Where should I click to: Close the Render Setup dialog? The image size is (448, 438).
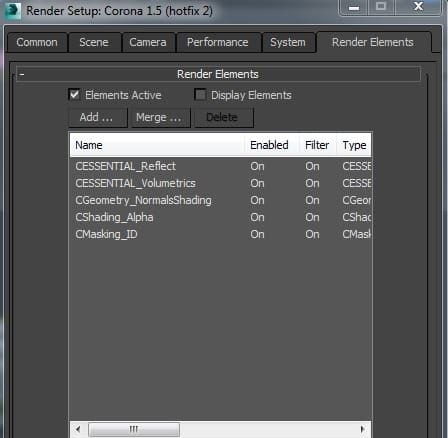(x=418, y=7)
